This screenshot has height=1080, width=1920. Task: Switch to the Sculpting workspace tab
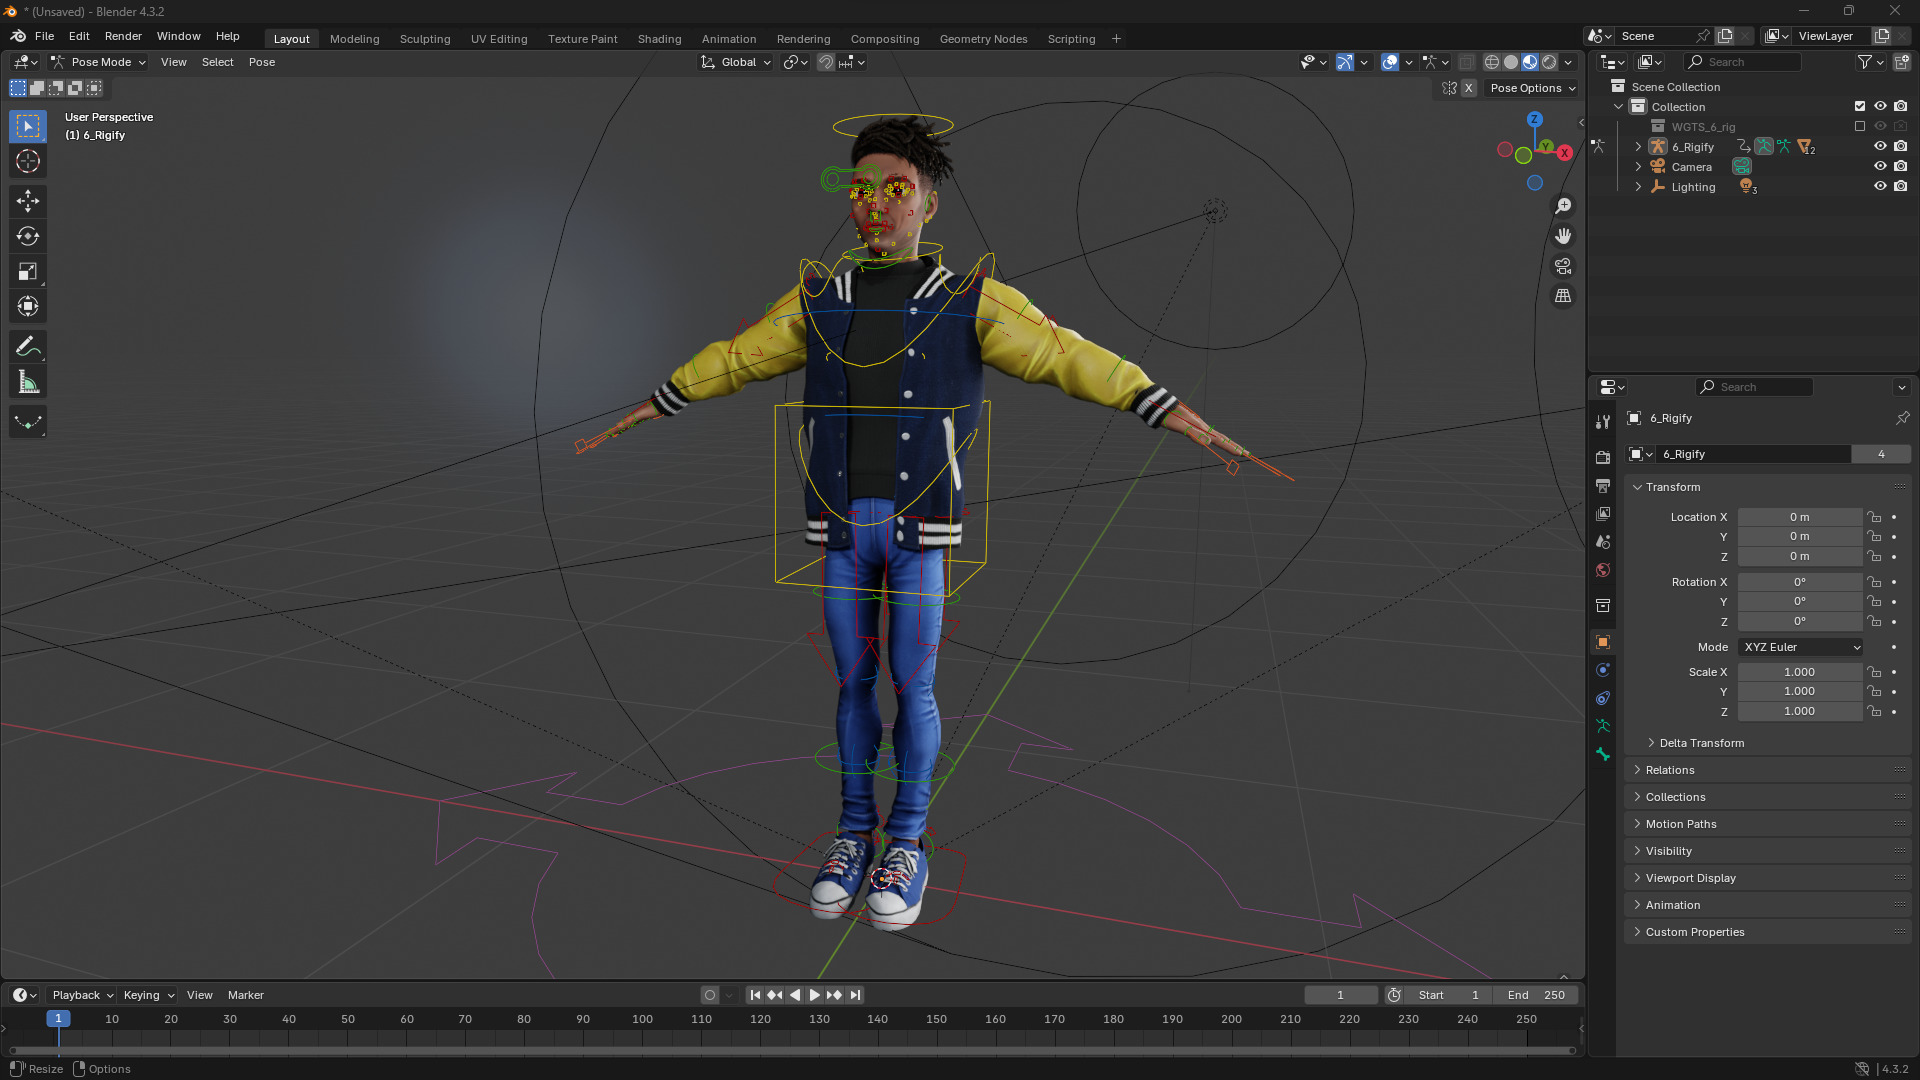[x=425, y=39]
